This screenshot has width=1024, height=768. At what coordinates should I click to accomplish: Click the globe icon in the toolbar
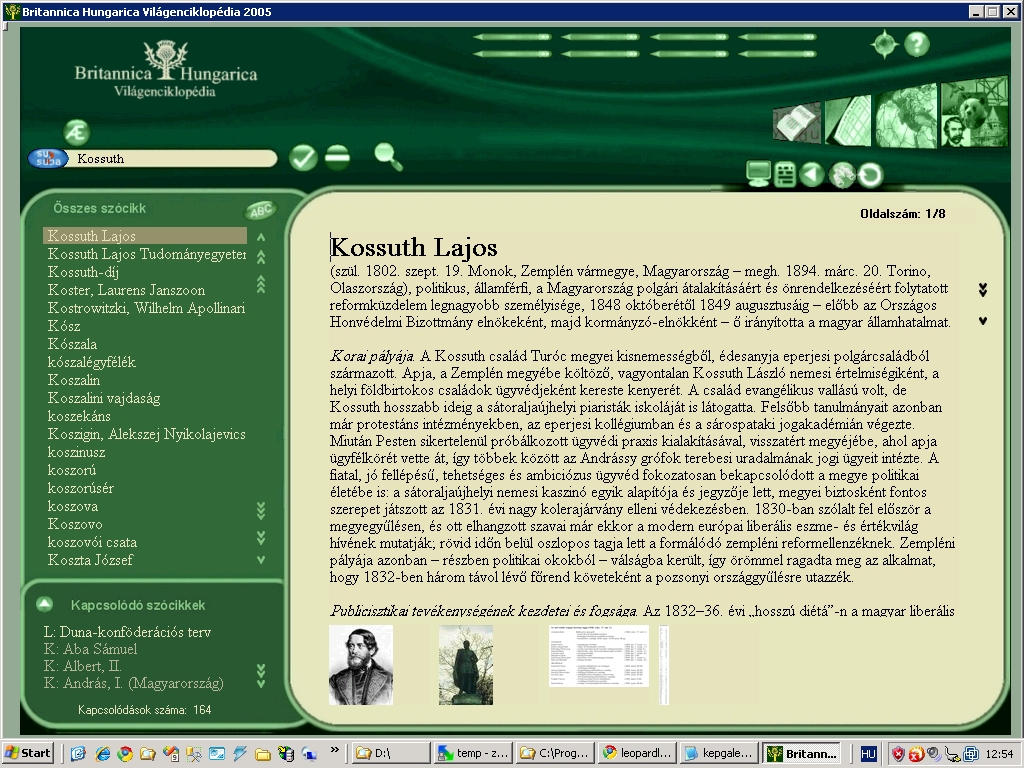point(842,175)
